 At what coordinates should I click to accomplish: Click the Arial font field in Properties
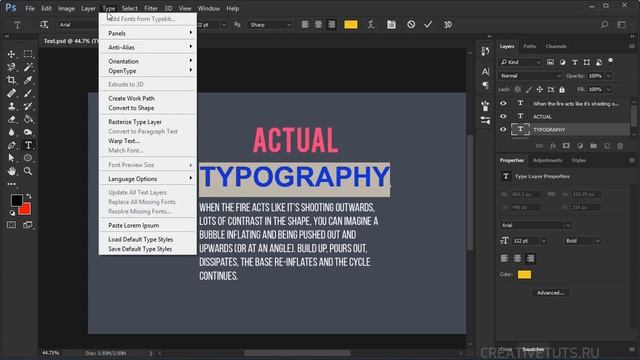[535, 225]
